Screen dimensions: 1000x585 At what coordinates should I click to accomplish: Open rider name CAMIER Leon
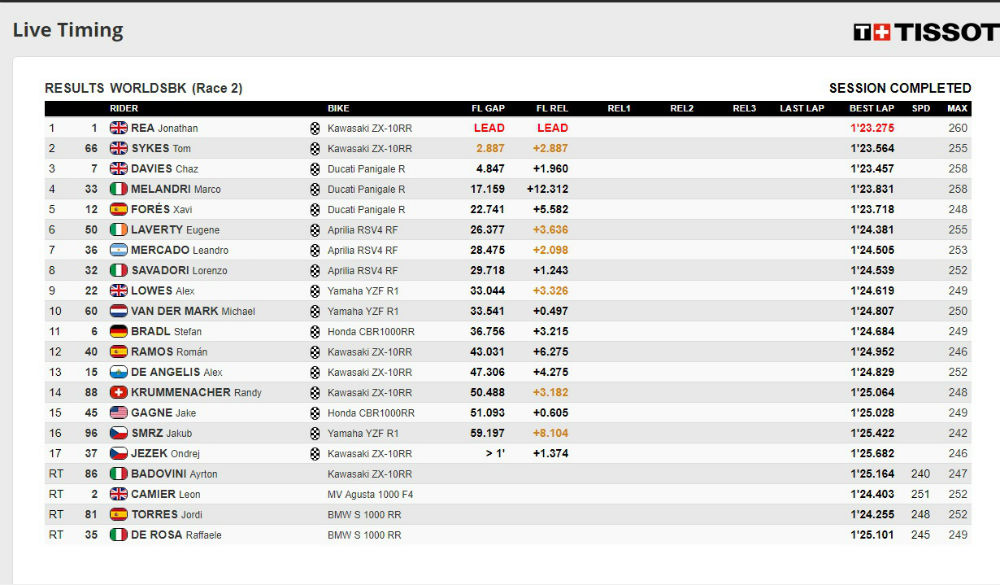(x=166, y=494)
